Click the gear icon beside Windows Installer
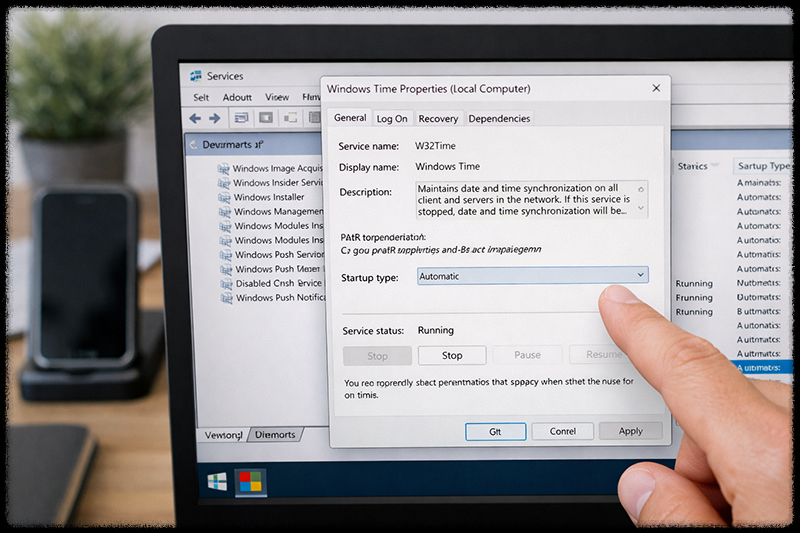This screenshot has height=533, width=800. [224, 197]
